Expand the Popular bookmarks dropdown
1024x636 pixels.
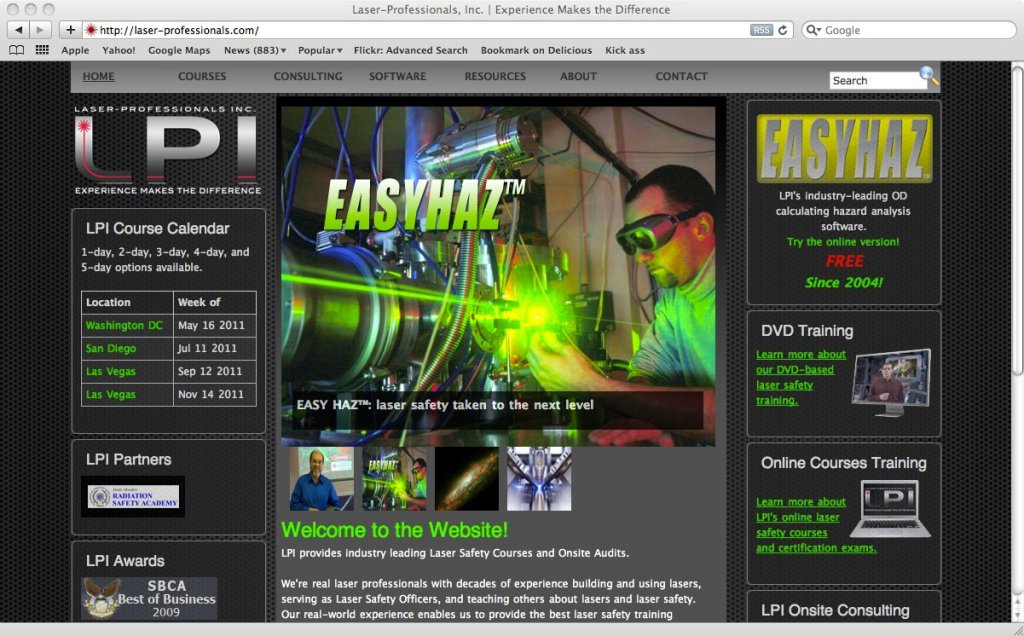[320, 50]
